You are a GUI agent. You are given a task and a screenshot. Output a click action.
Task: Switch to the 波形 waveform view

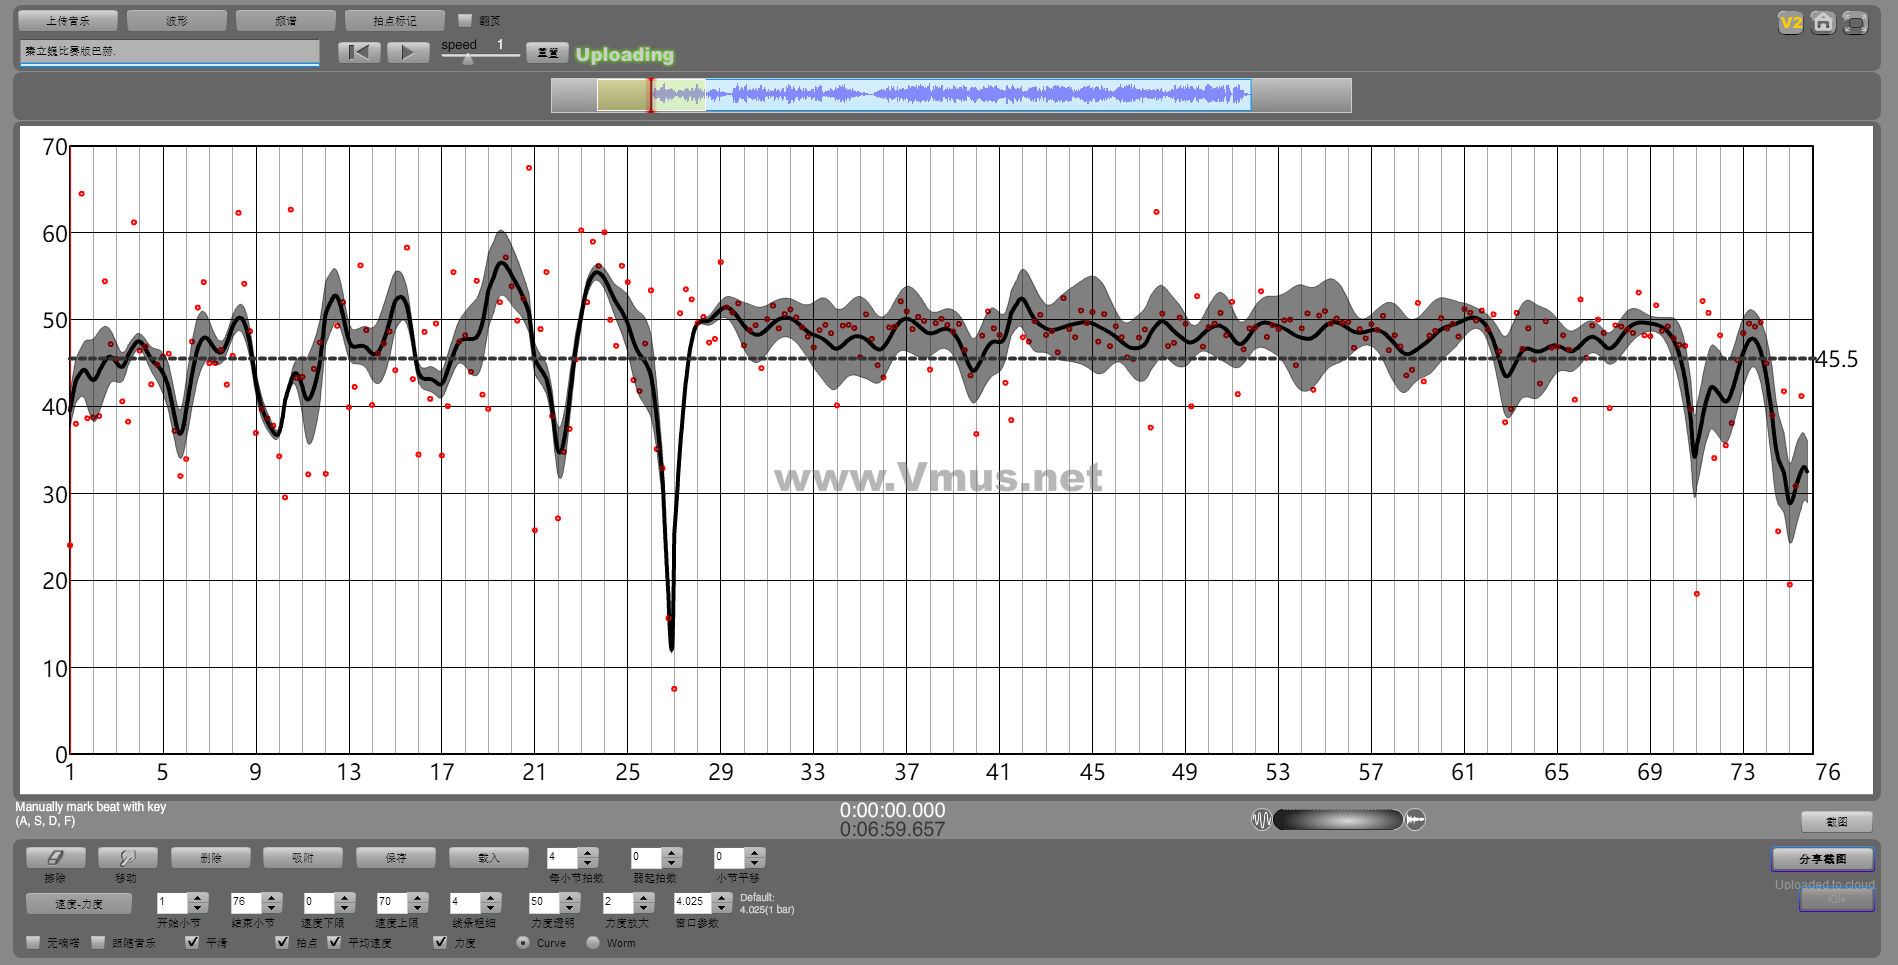pyautogui.click(x=177, y=20)
